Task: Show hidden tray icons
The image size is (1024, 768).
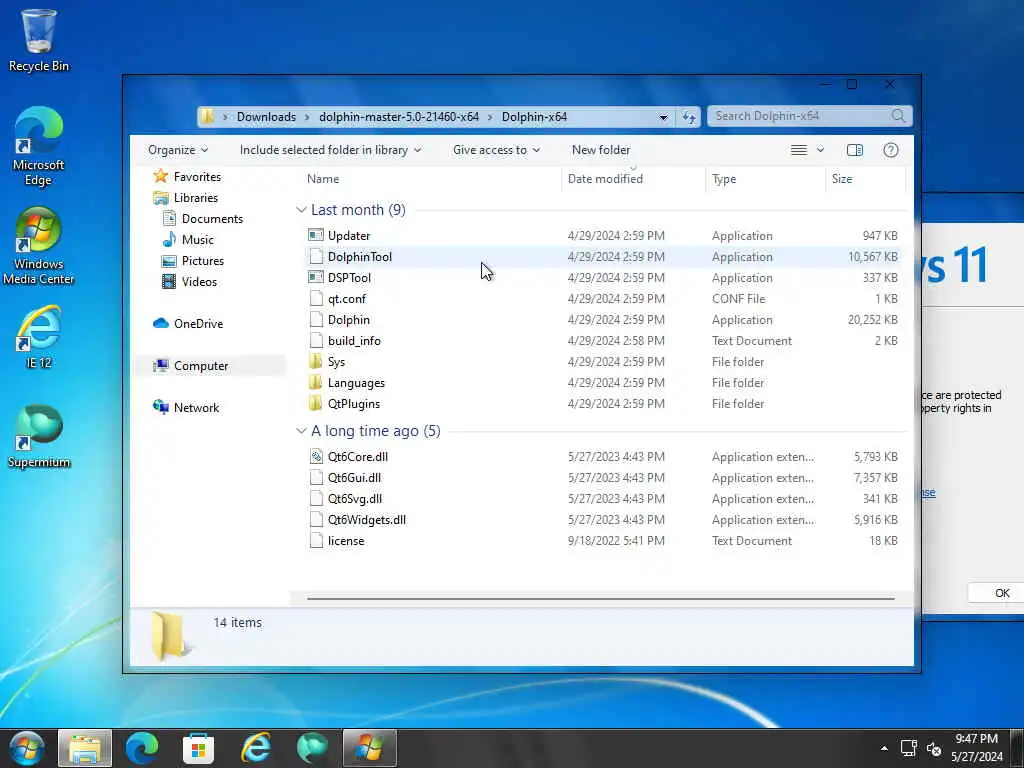Action: [x=884, y=748]
